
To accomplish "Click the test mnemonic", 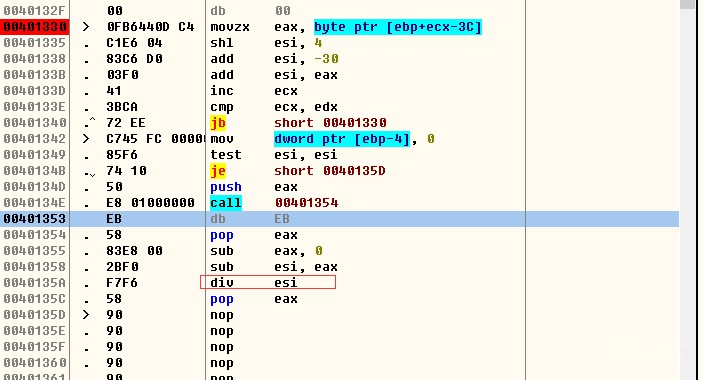I will coord(226,155).
